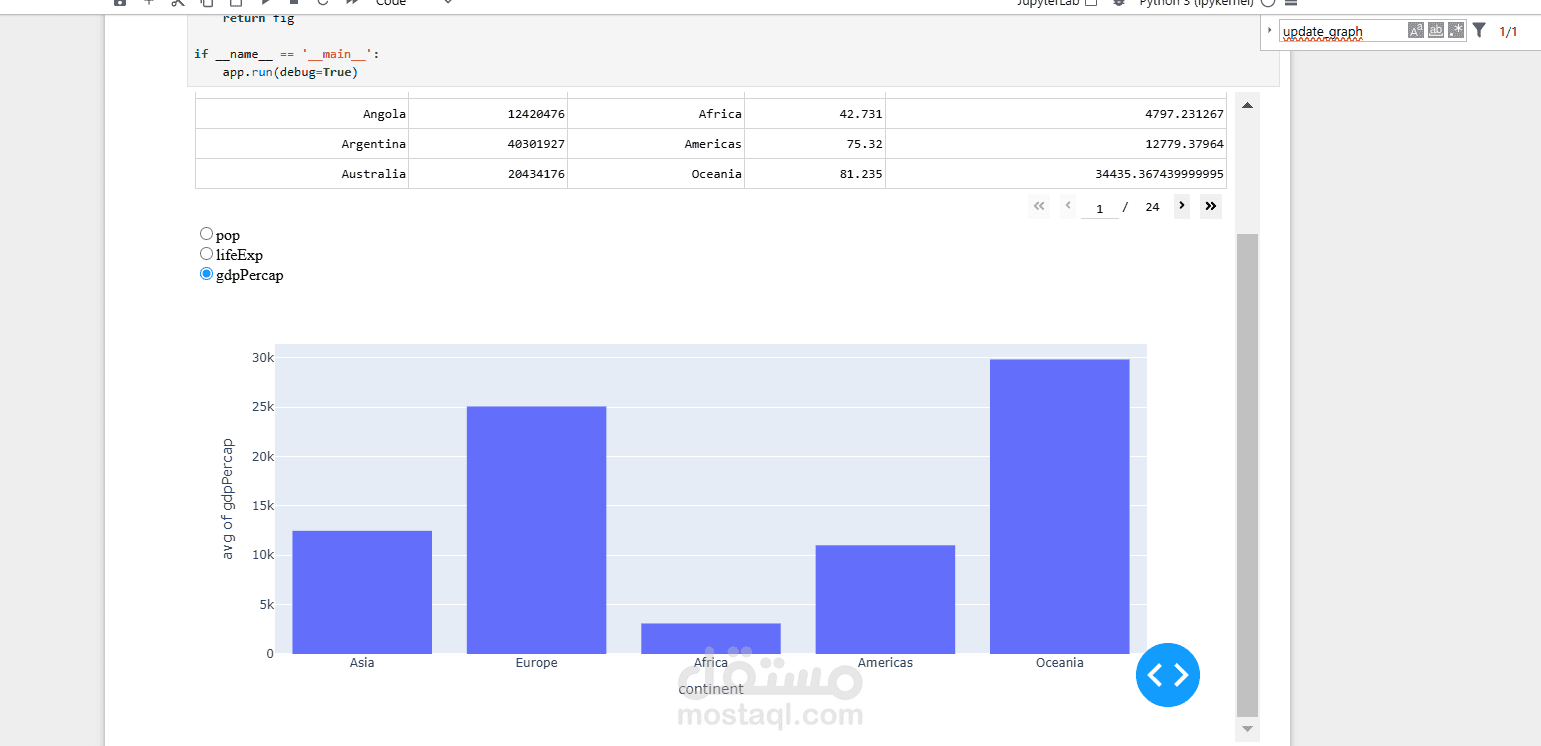Click the 1/1 search match count

(x=1508, y=32)
